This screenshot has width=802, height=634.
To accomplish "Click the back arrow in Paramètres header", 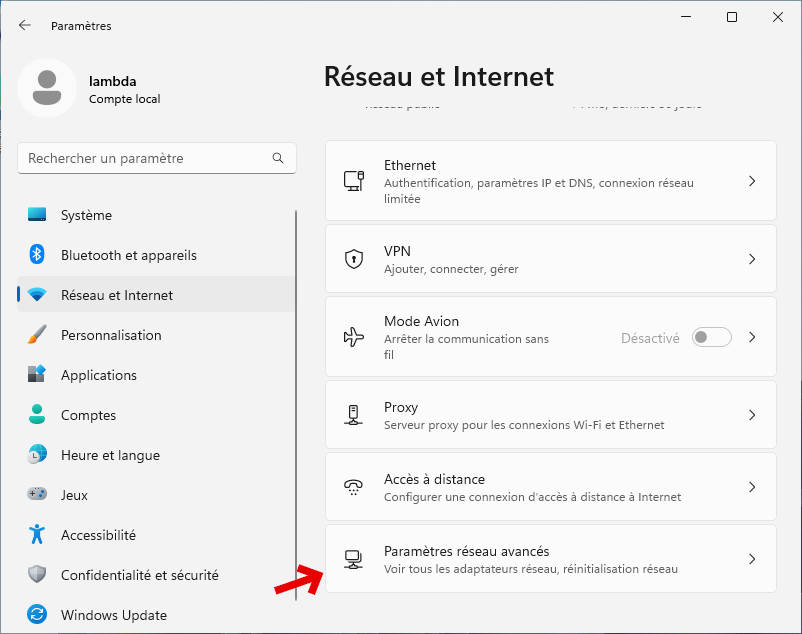I will [25, 25].
